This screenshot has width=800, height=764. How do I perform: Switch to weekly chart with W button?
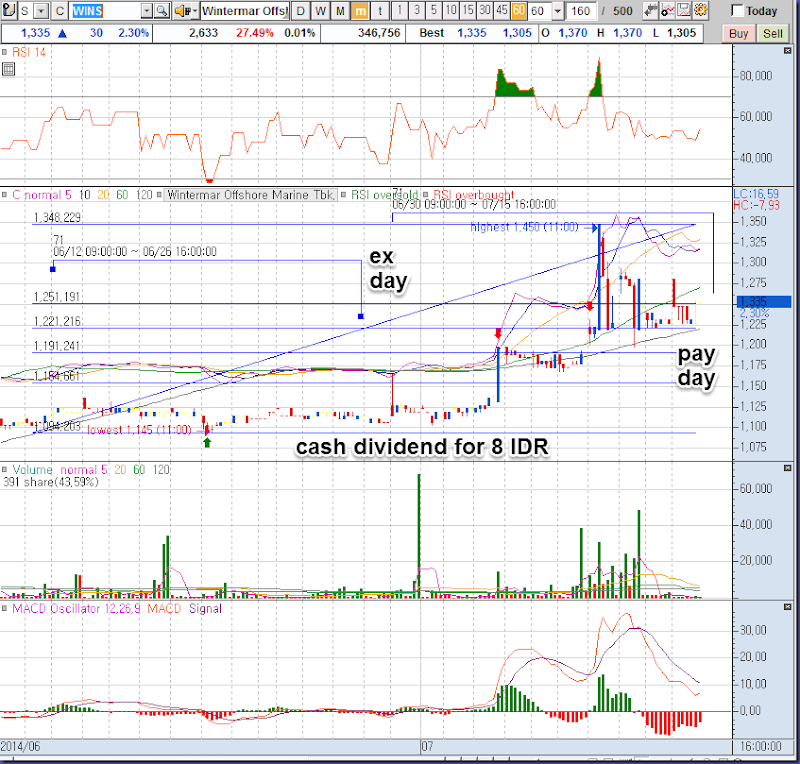tap(320, 11)
